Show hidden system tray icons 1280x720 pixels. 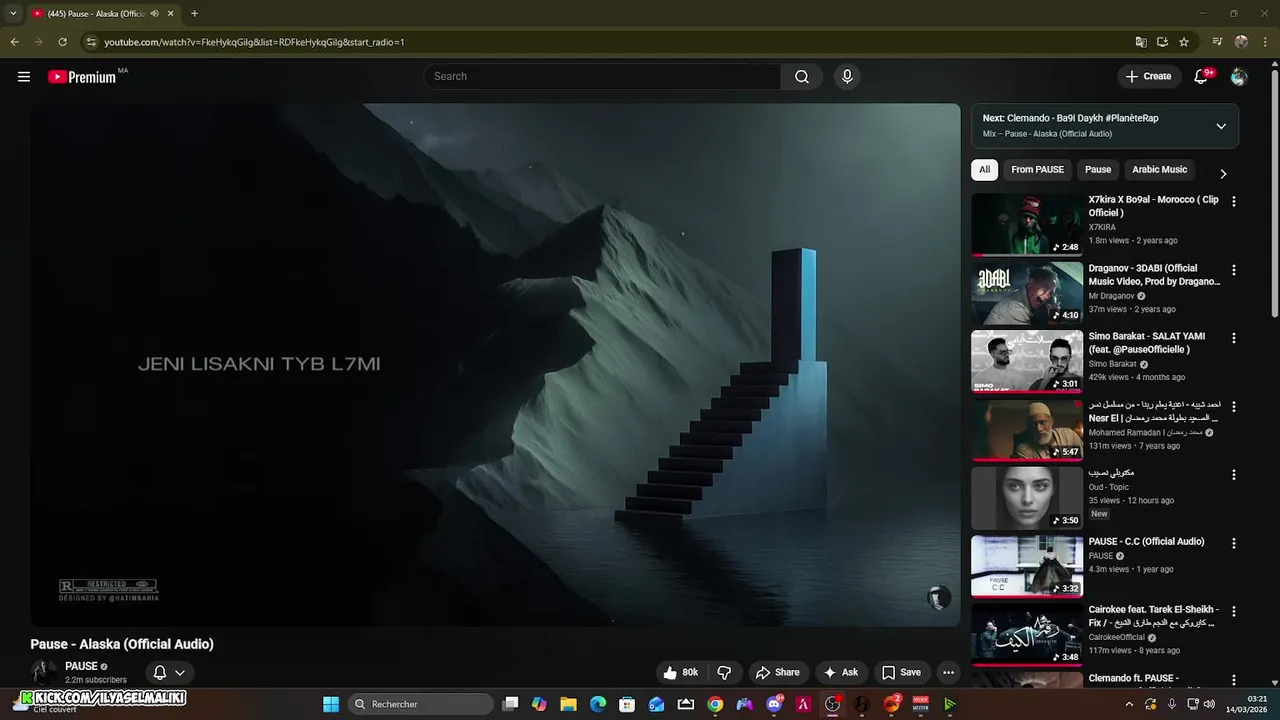1129,705
